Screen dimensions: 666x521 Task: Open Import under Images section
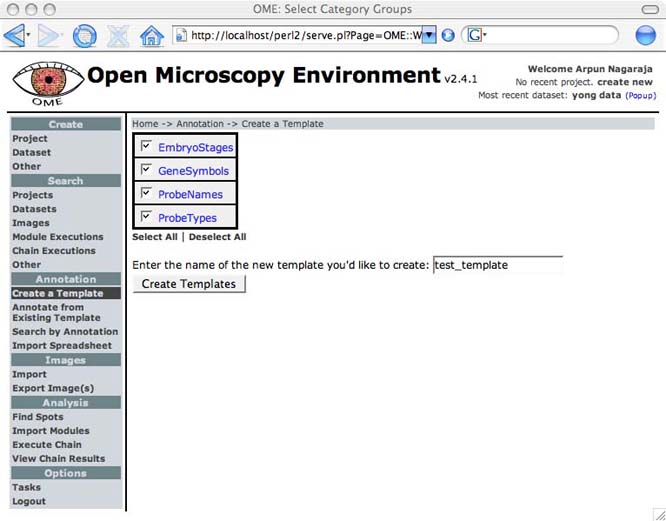[x=29, y=375]
